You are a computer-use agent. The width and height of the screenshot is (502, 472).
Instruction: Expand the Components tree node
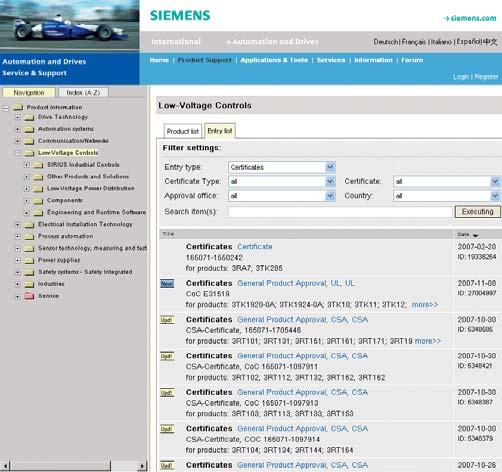(27, 201)
